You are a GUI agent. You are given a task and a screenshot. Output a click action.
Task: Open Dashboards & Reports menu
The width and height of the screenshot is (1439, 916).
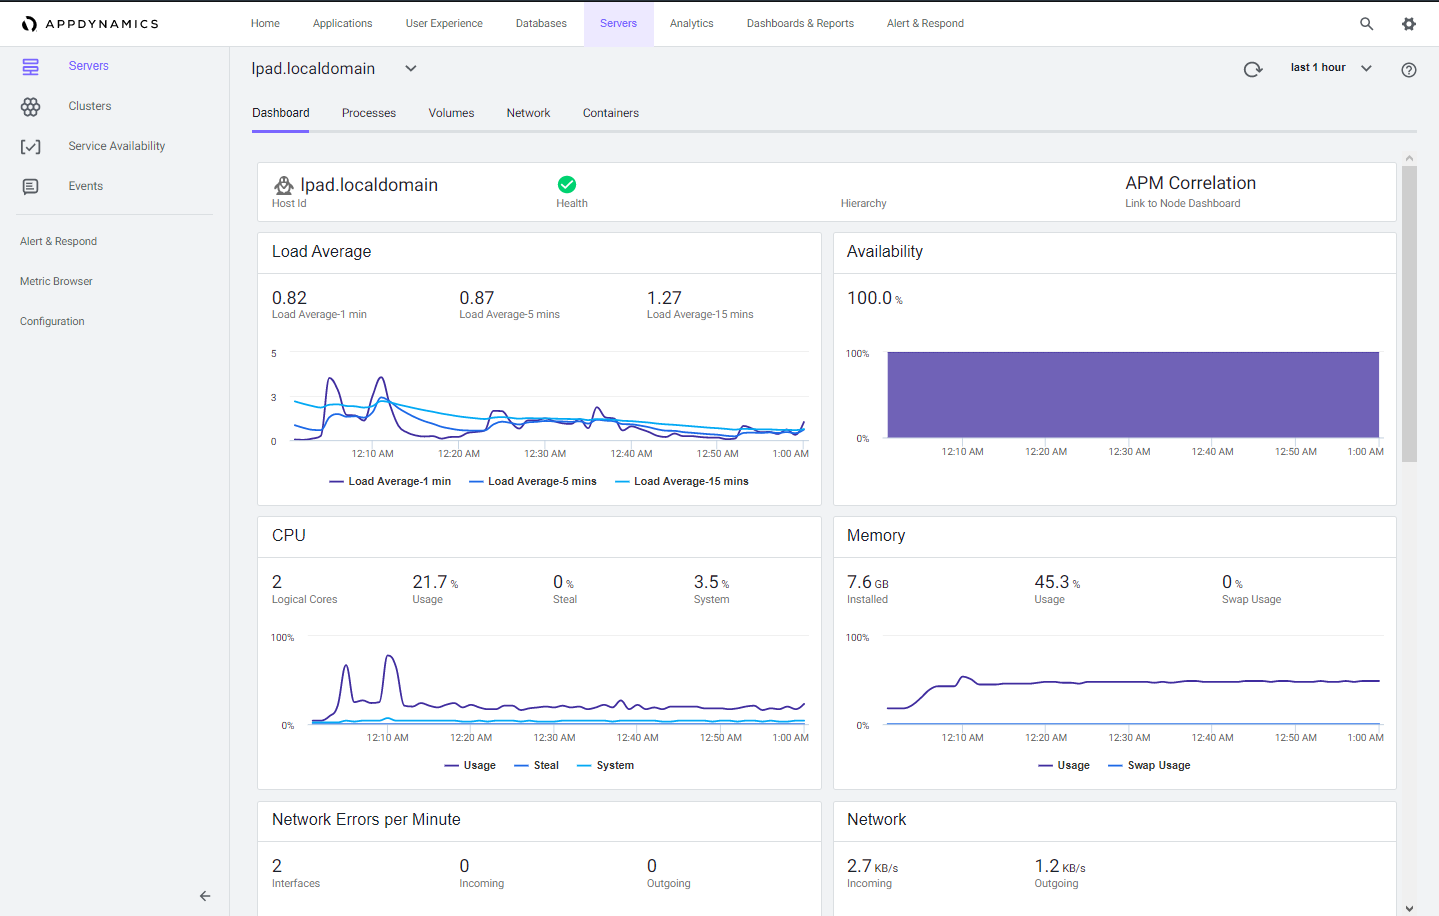tap(800, 24)
